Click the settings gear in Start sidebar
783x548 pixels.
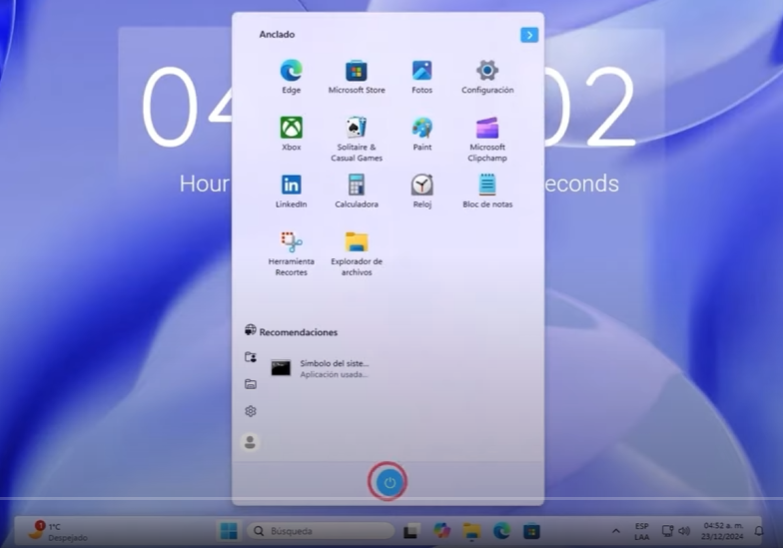click(251, 411)
